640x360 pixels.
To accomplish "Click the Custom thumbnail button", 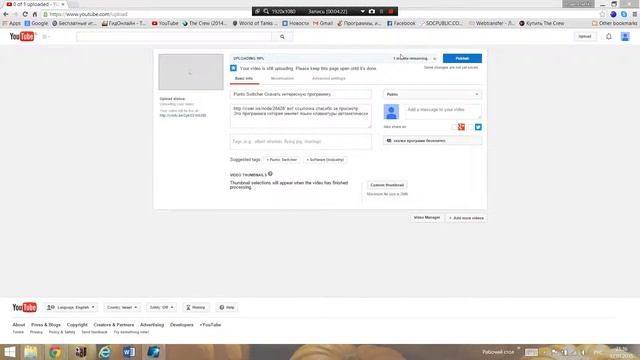I will click(387, 185).
